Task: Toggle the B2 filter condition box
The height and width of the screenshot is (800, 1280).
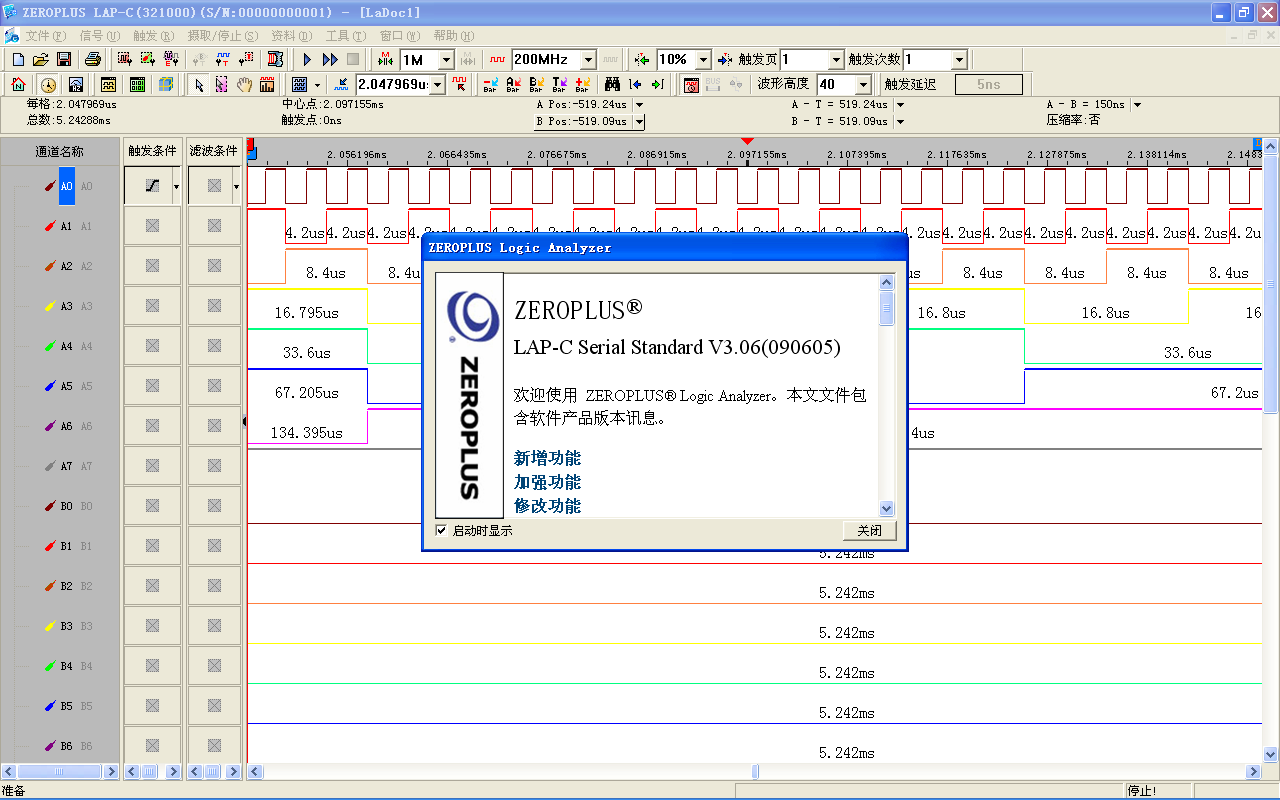Action: click(214, 586)
